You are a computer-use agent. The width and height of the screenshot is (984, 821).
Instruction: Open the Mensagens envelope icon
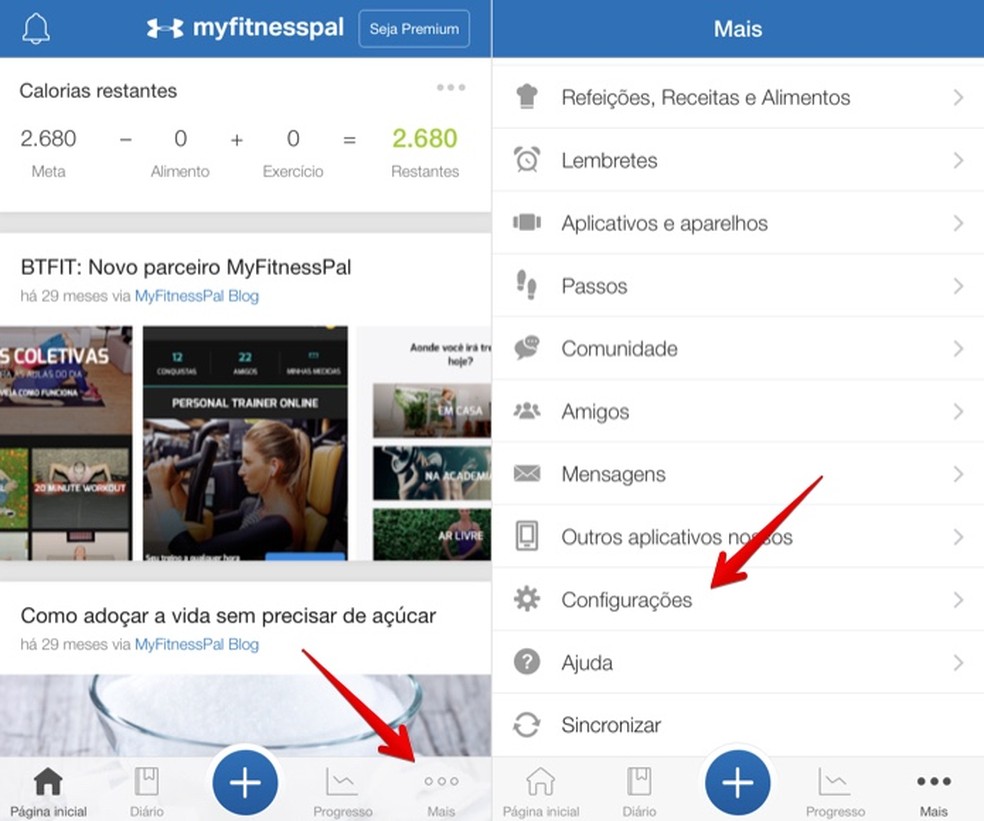point(527,473)
